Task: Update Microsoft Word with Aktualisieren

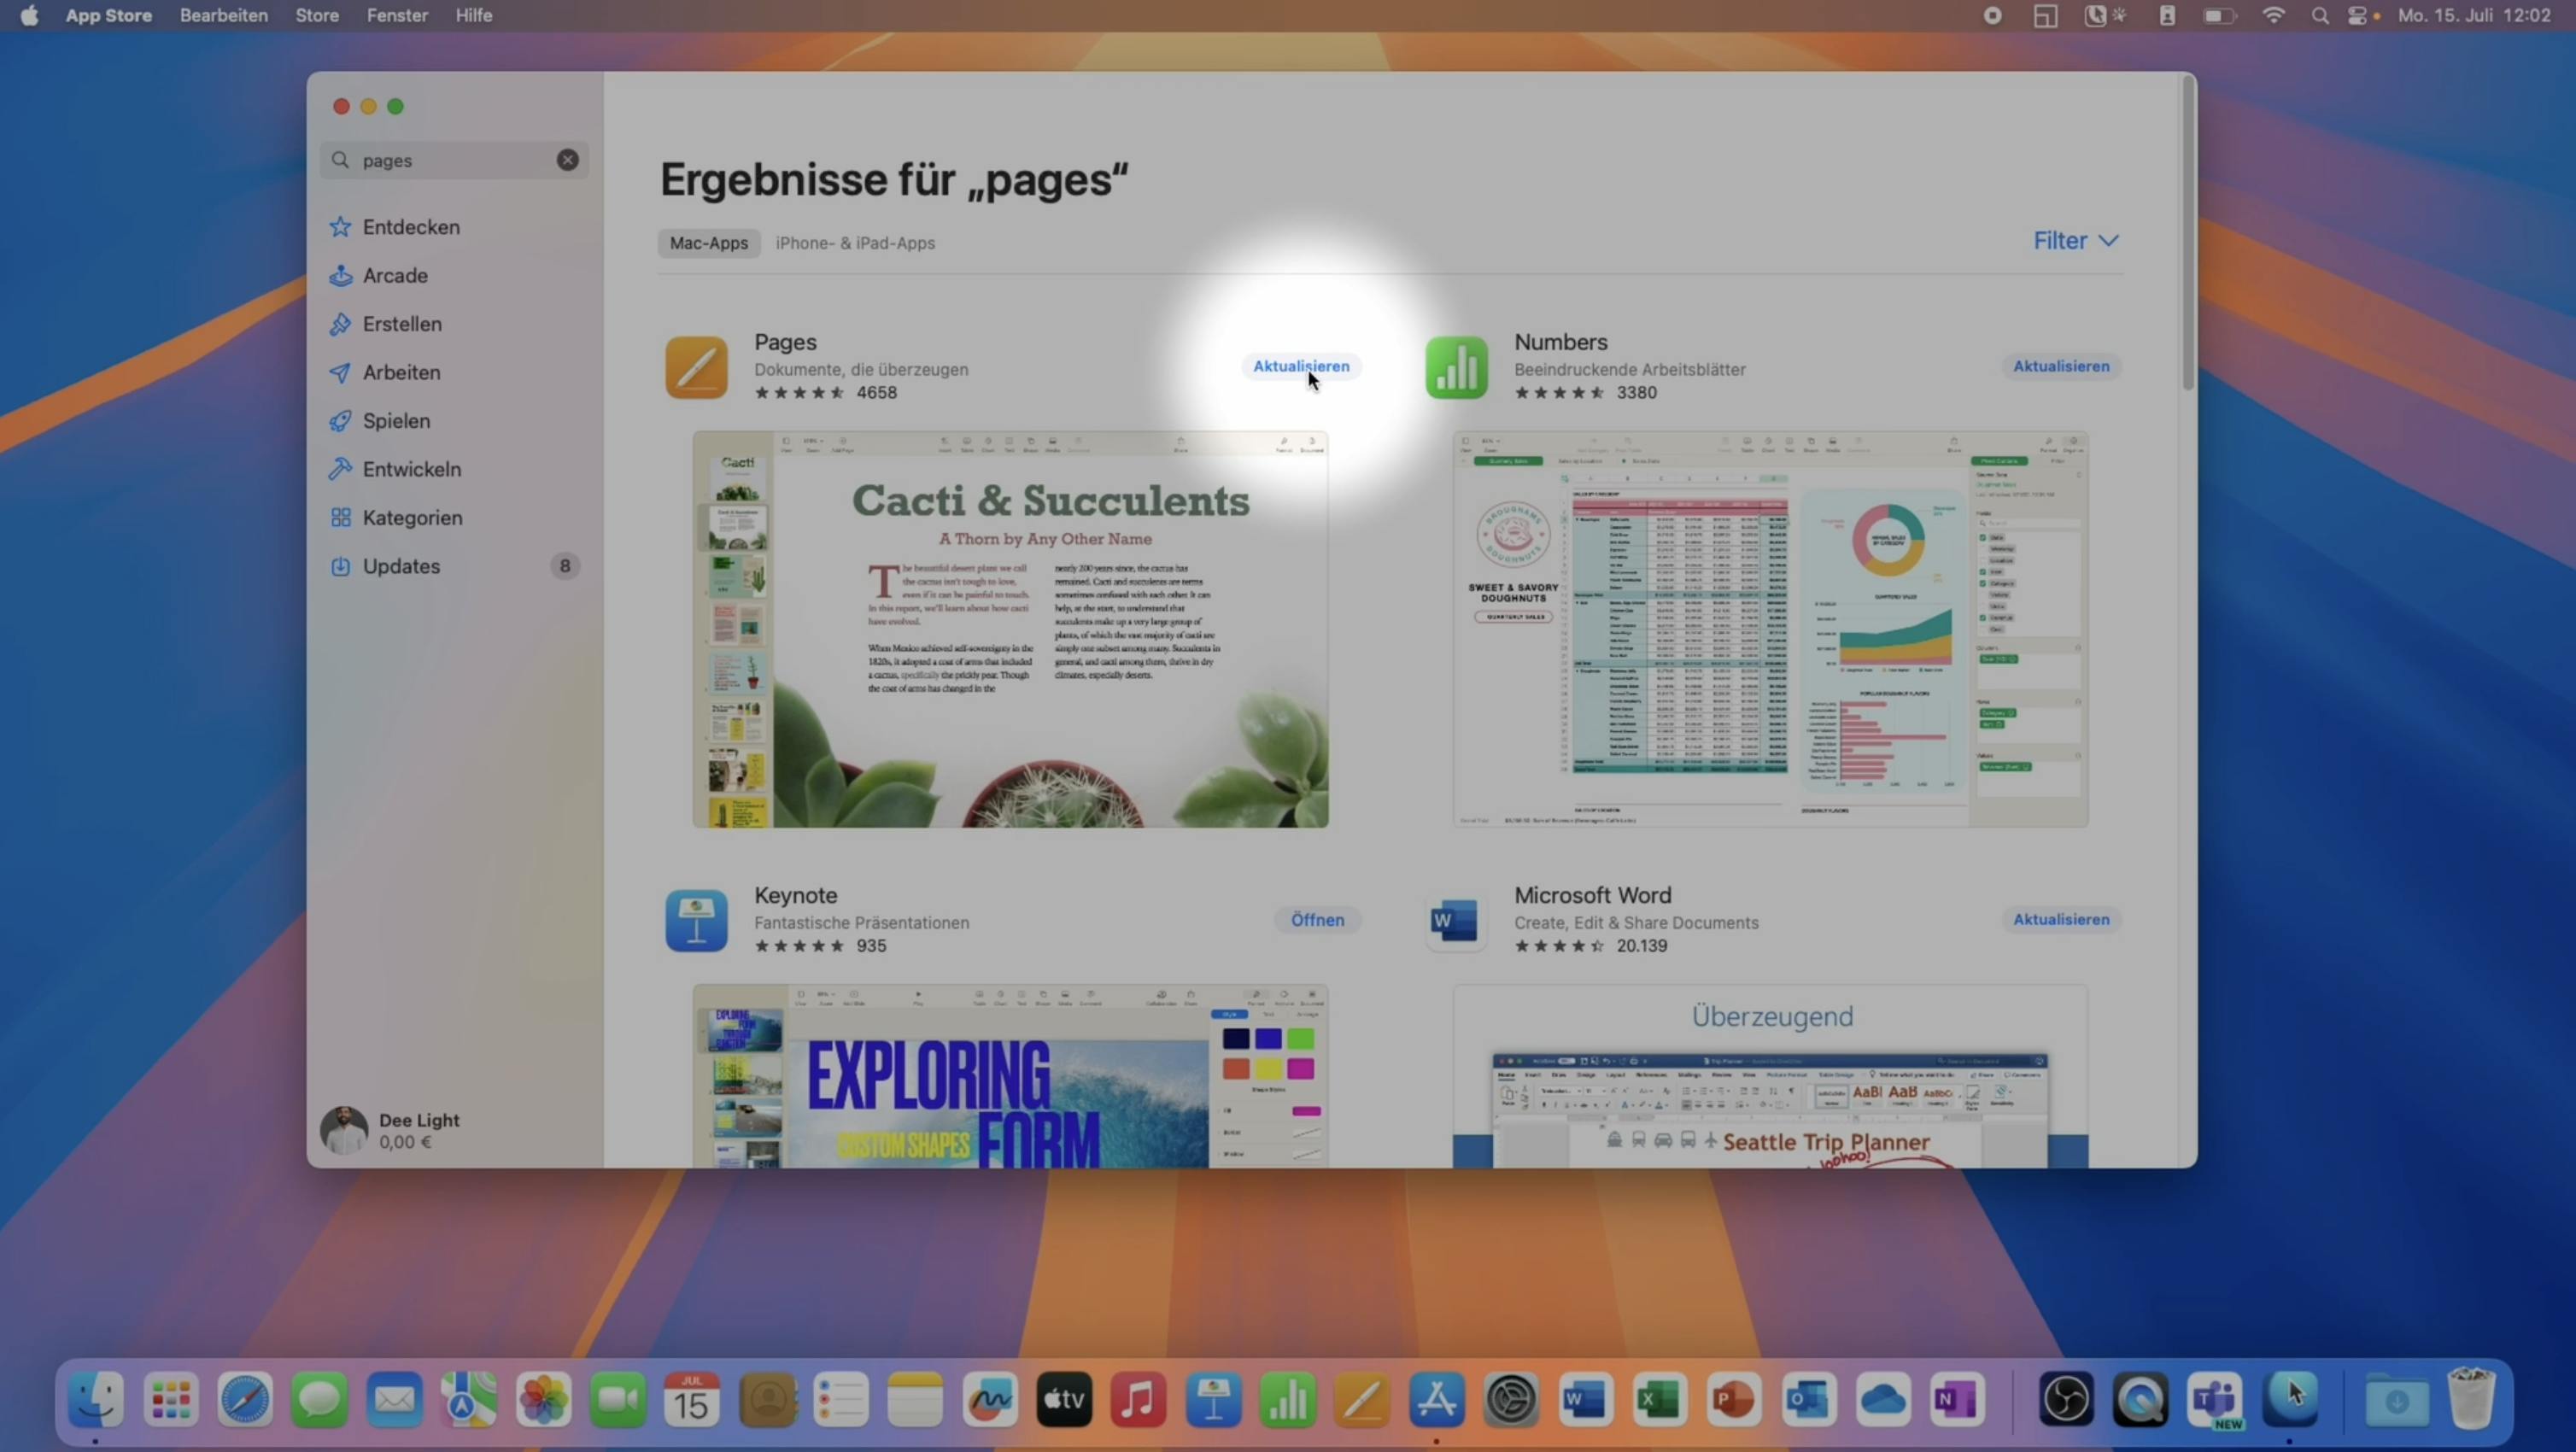Action: pyautogui.click(x=2060, y=919)
